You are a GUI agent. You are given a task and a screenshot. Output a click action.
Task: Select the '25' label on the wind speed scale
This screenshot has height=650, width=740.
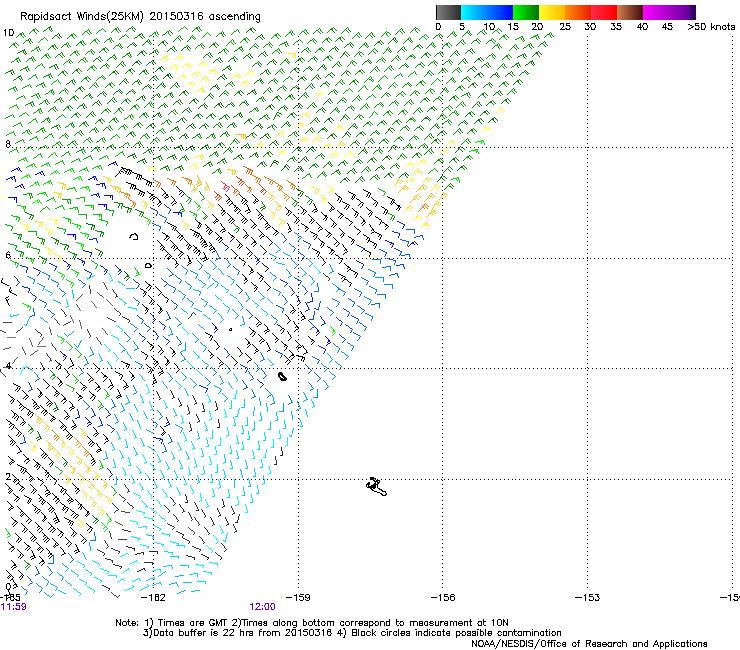(x=565, y=27)
